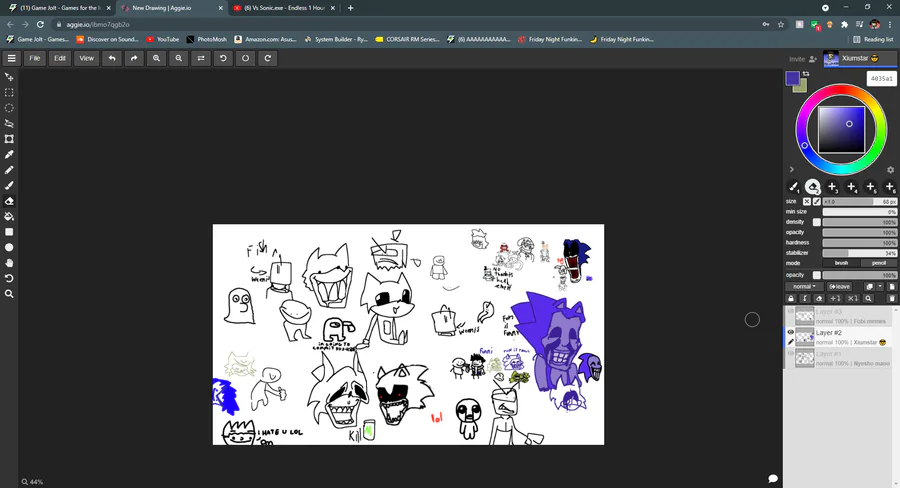Screen dimensions: 900x488
Task: Switch brush mode to pencil
Action: pos(879,263)
